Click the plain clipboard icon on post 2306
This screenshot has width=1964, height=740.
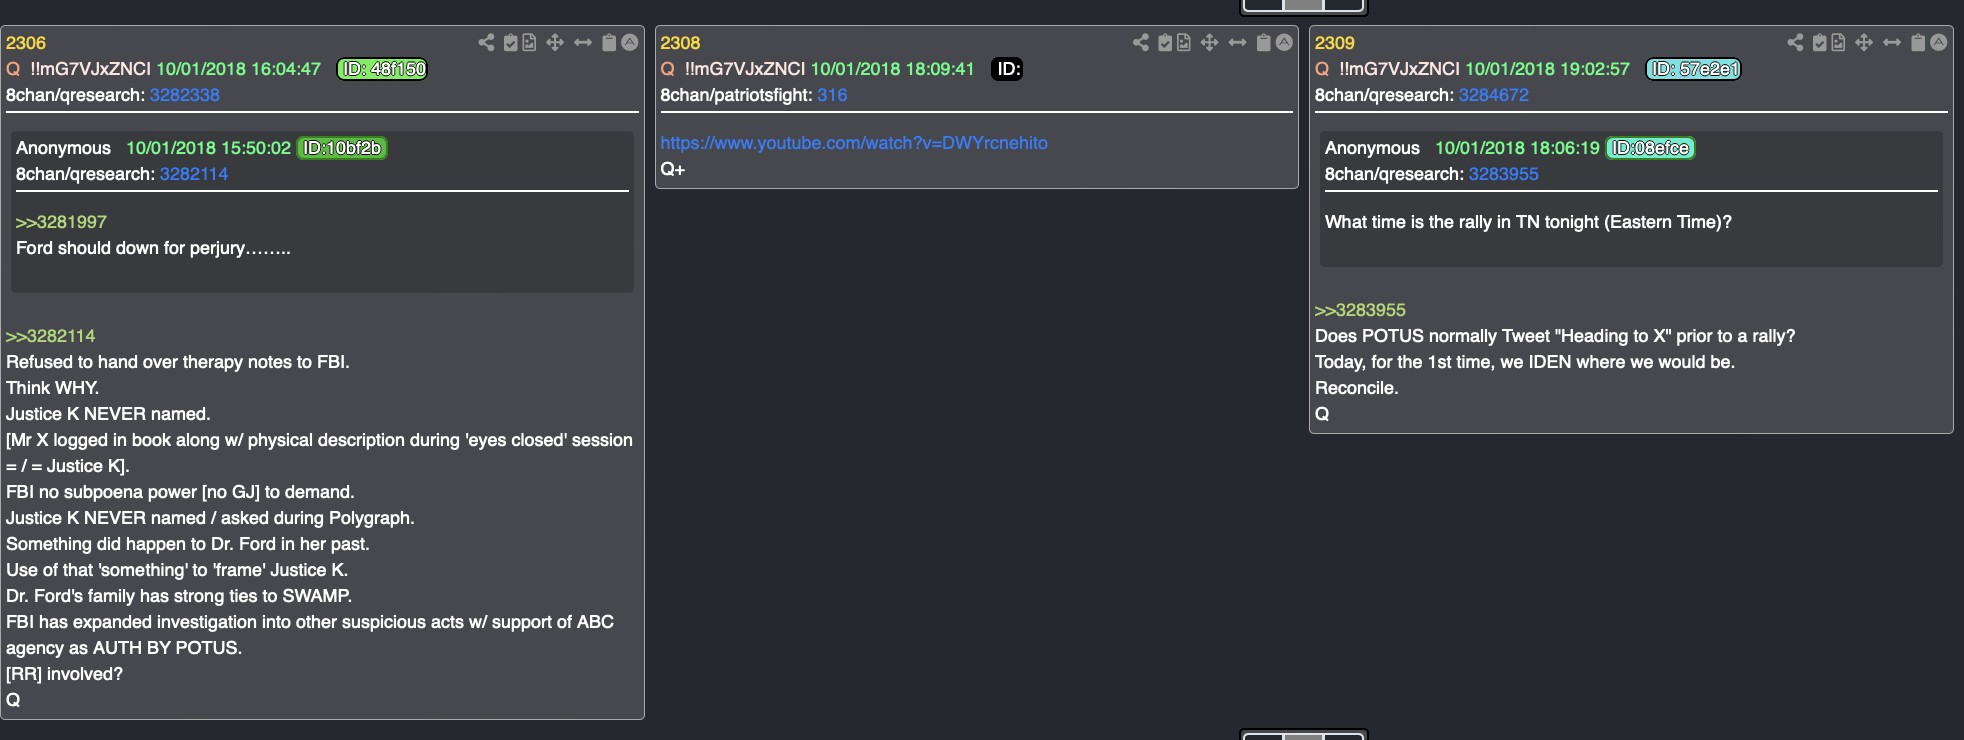coord(609,42)
